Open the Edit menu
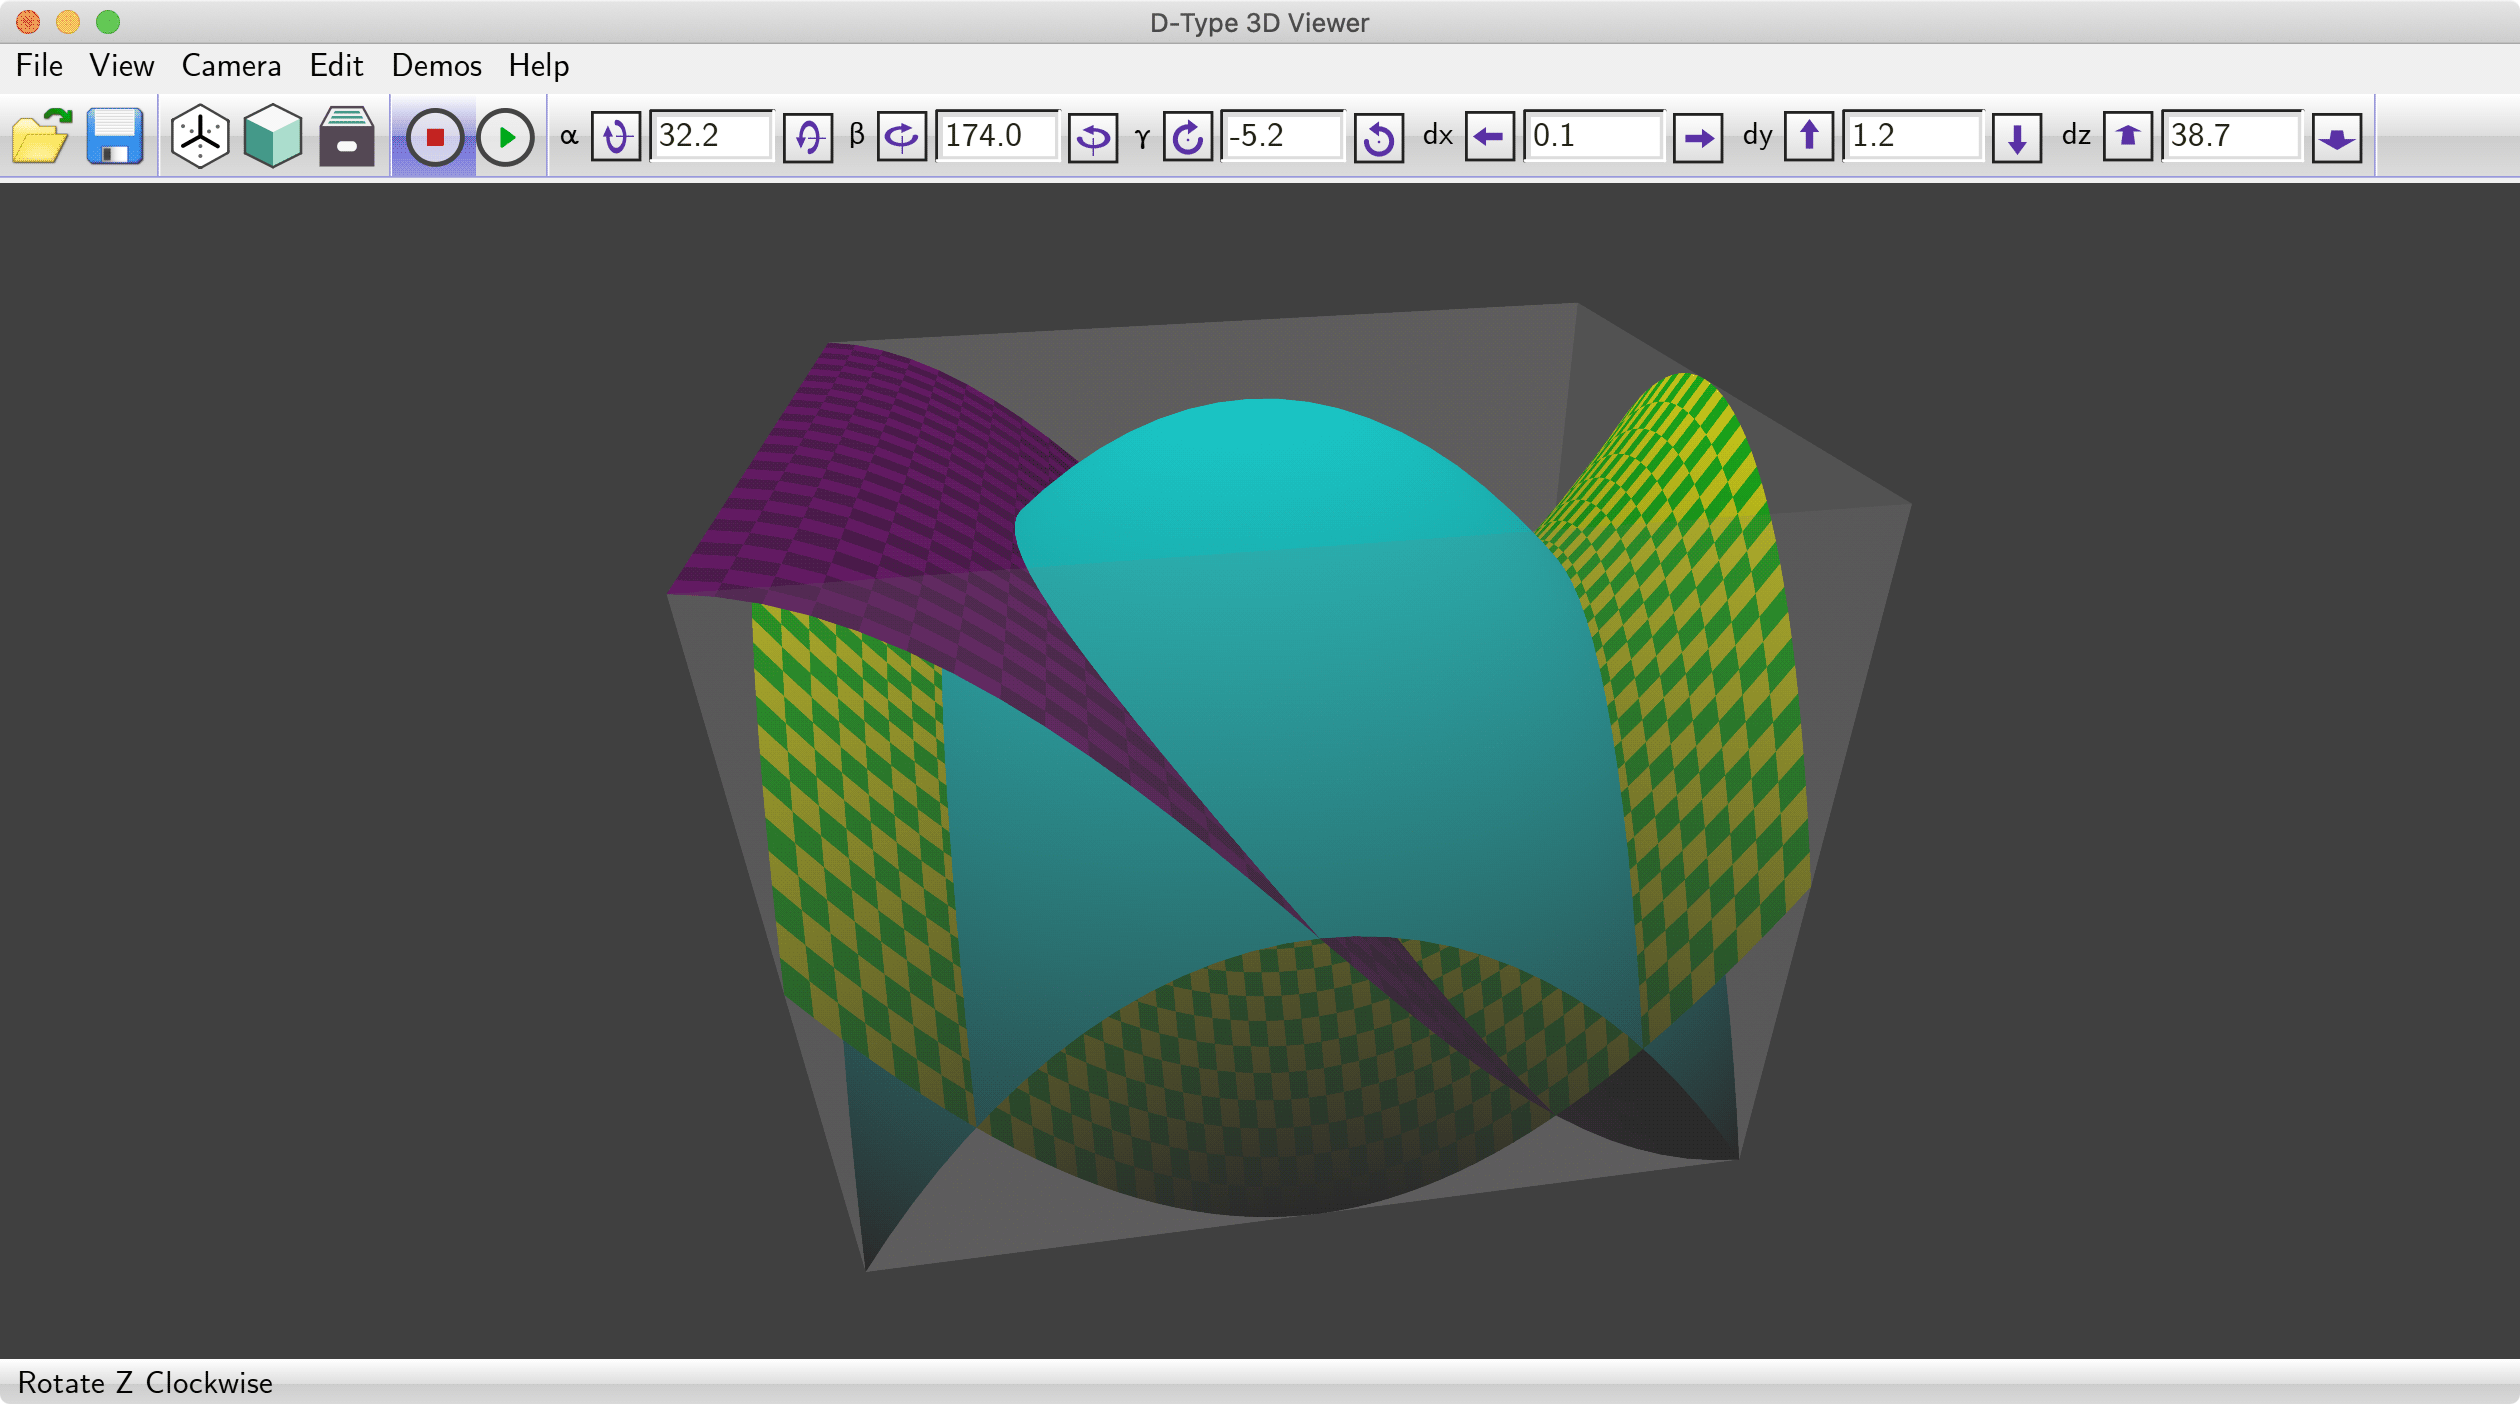 (x=336, y=66)
